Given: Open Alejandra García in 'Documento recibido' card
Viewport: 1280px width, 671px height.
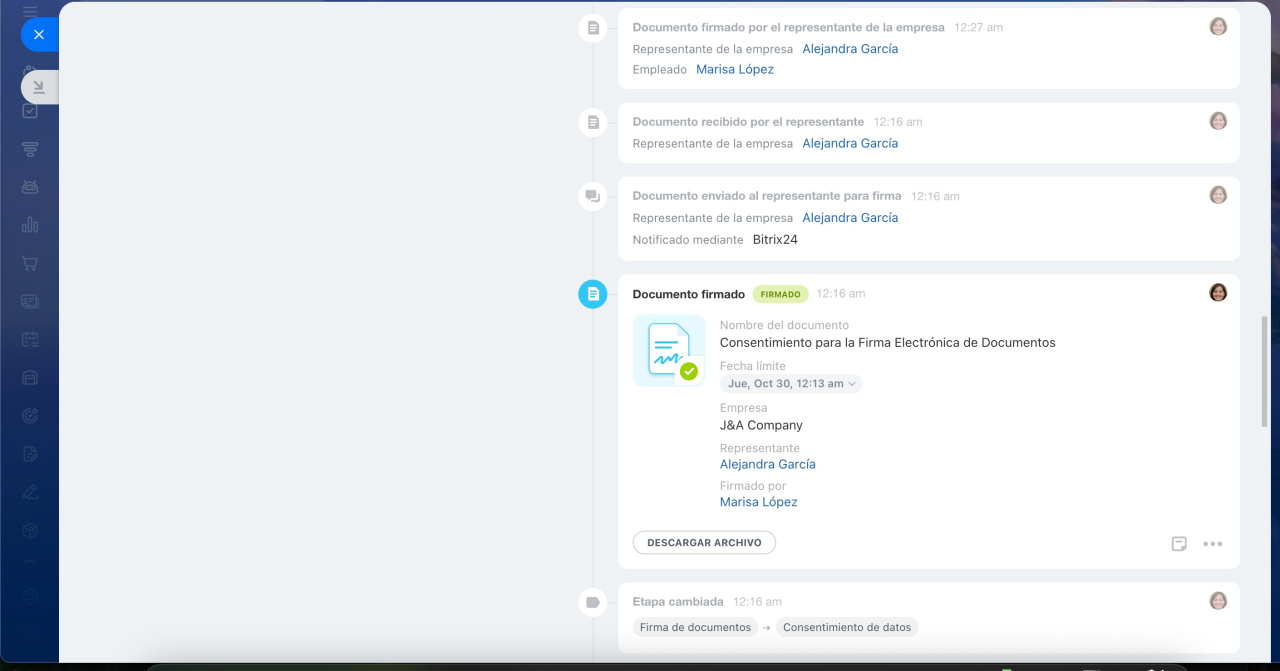Looking at the screenshot, I should point(850,143).
